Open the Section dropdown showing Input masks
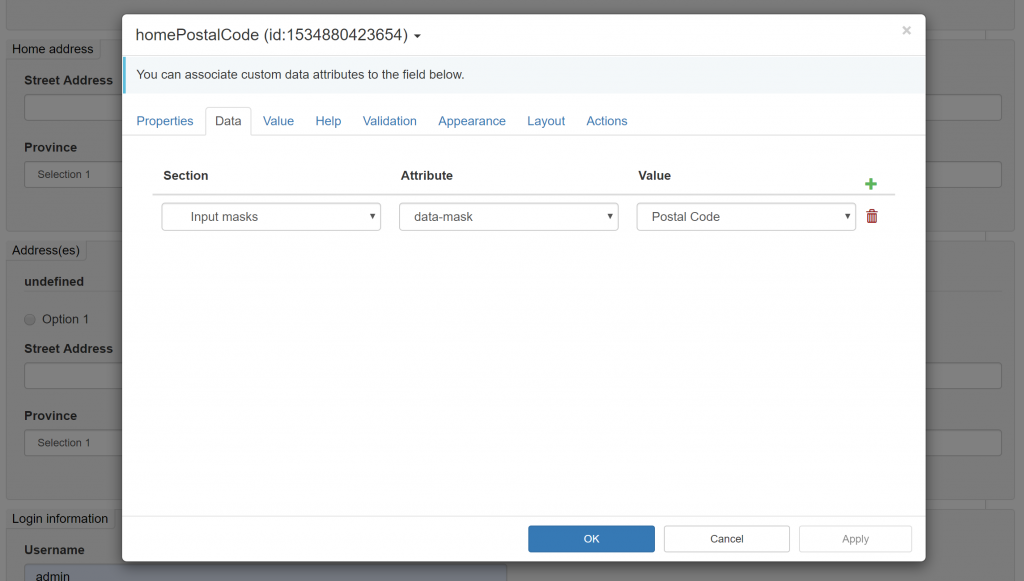The width and height of the screenshot is (1024, 581). pos(270,215)
